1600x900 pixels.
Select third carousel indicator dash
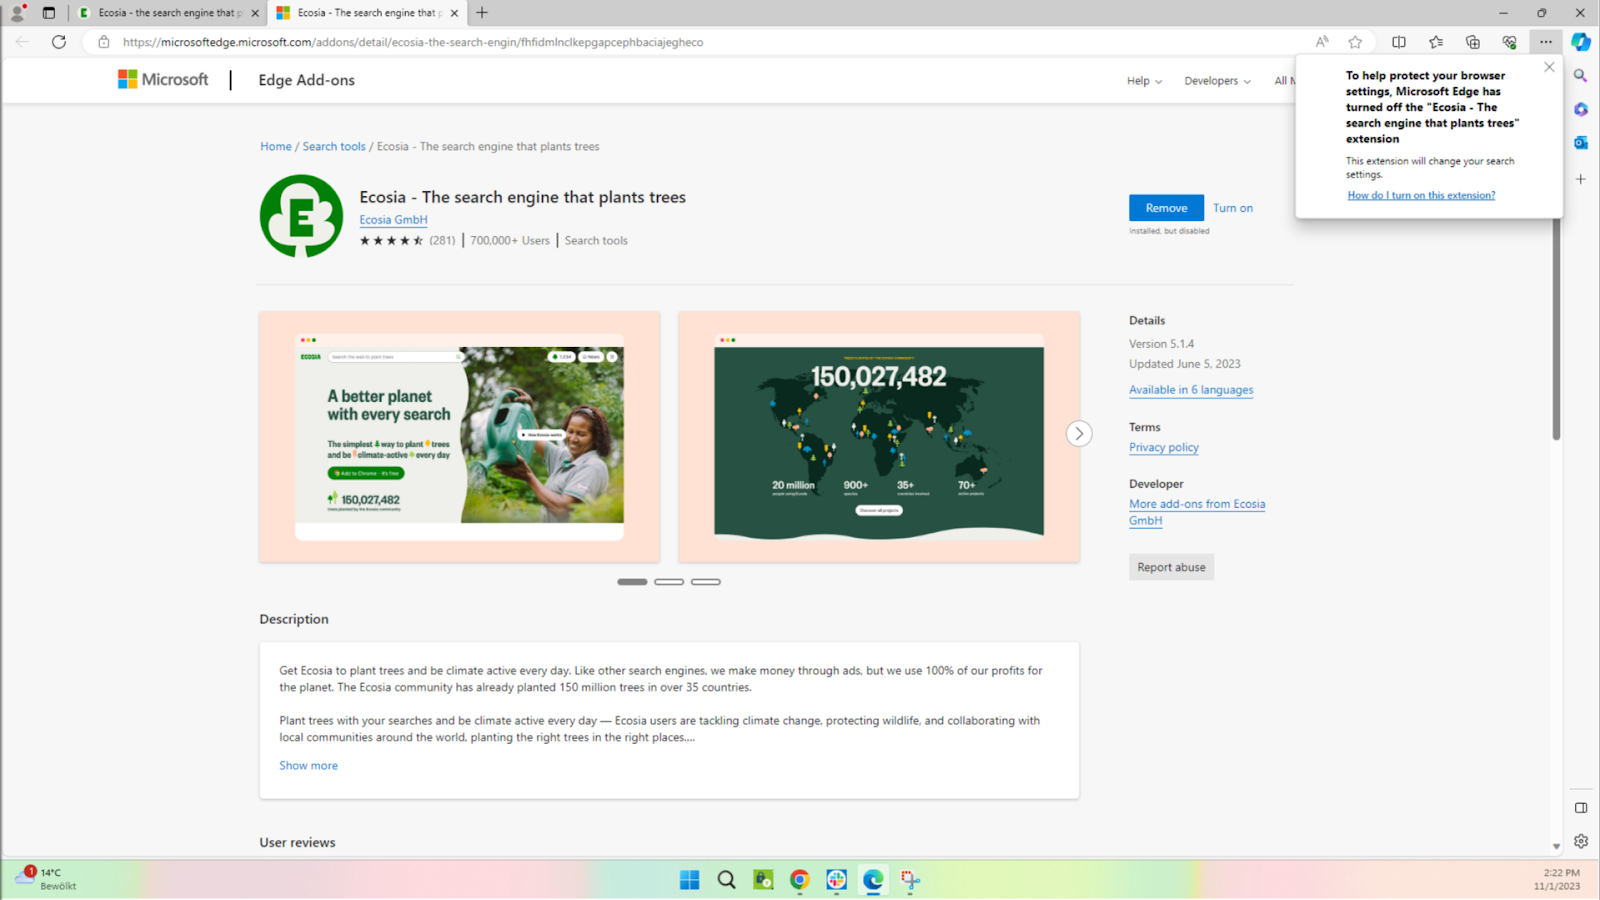pos(706,582)
